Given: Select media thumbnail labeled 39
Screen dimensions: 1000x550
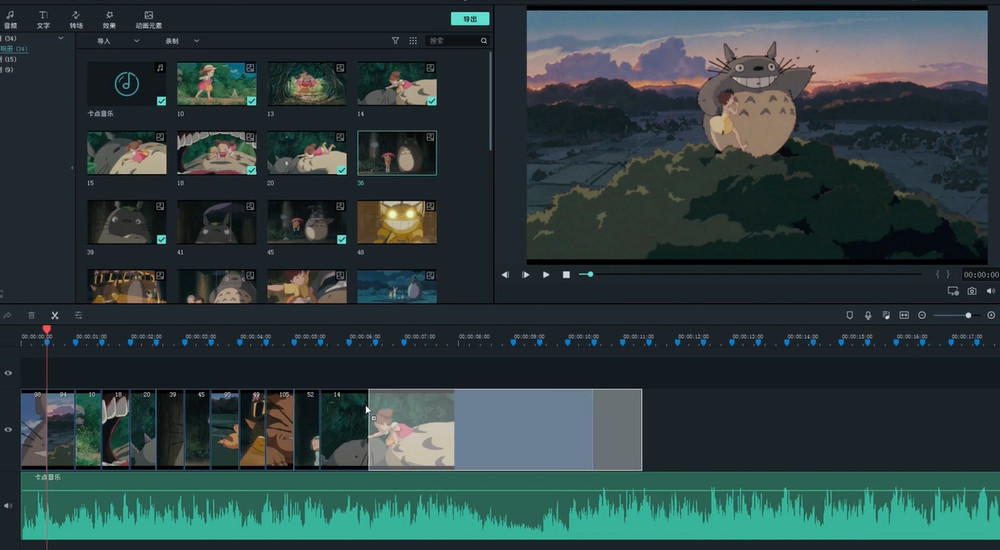Looking at the screenshot, I should [x=126, y=222].
